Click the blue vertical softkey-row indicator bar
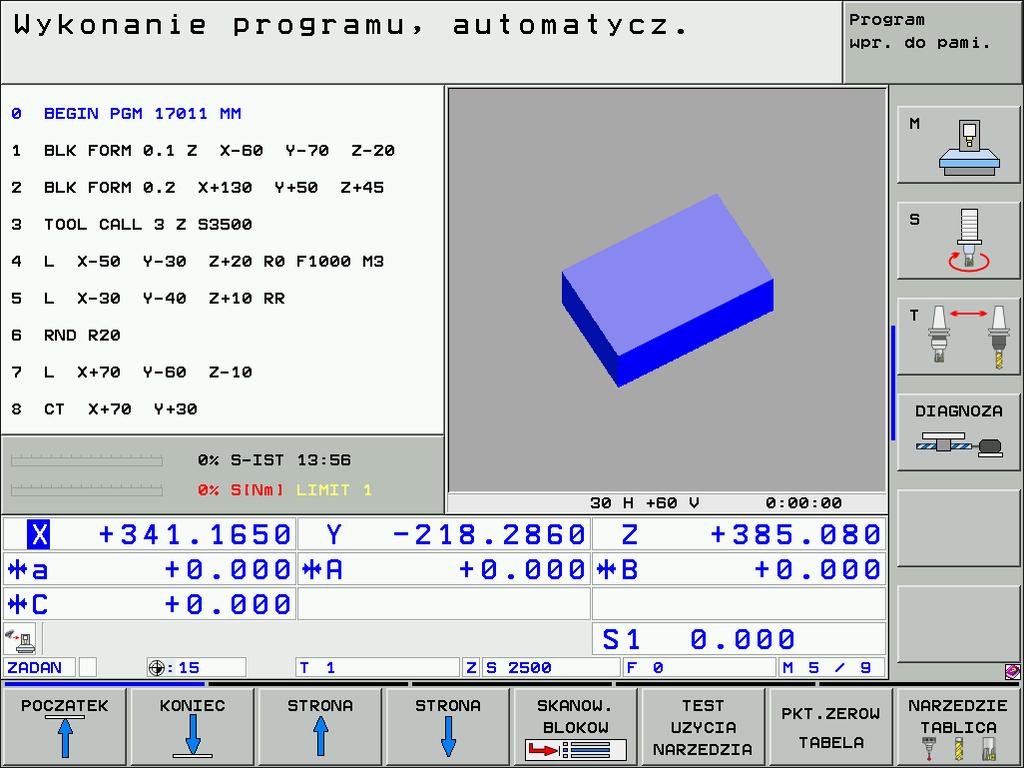1024x768 pixels. coord(893,383)
